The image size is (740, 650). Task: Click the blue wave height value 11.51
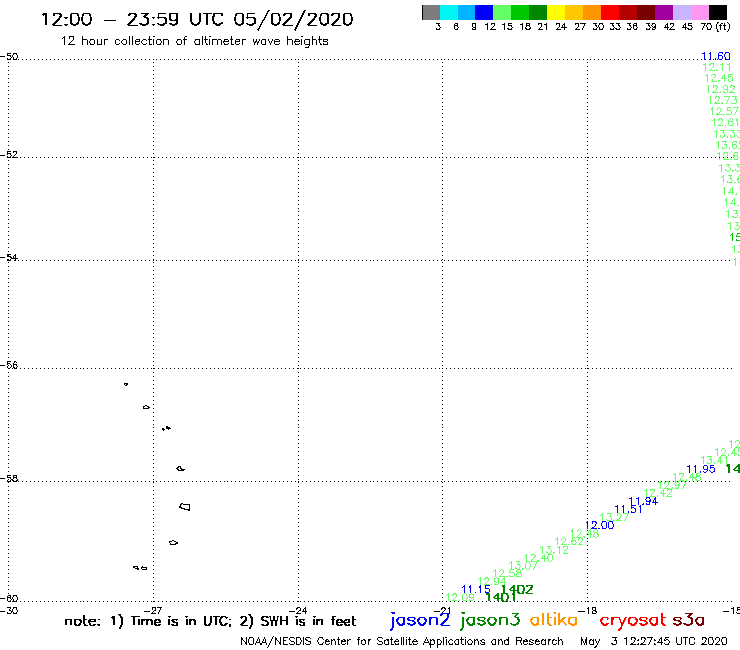[x=628, y=509]
